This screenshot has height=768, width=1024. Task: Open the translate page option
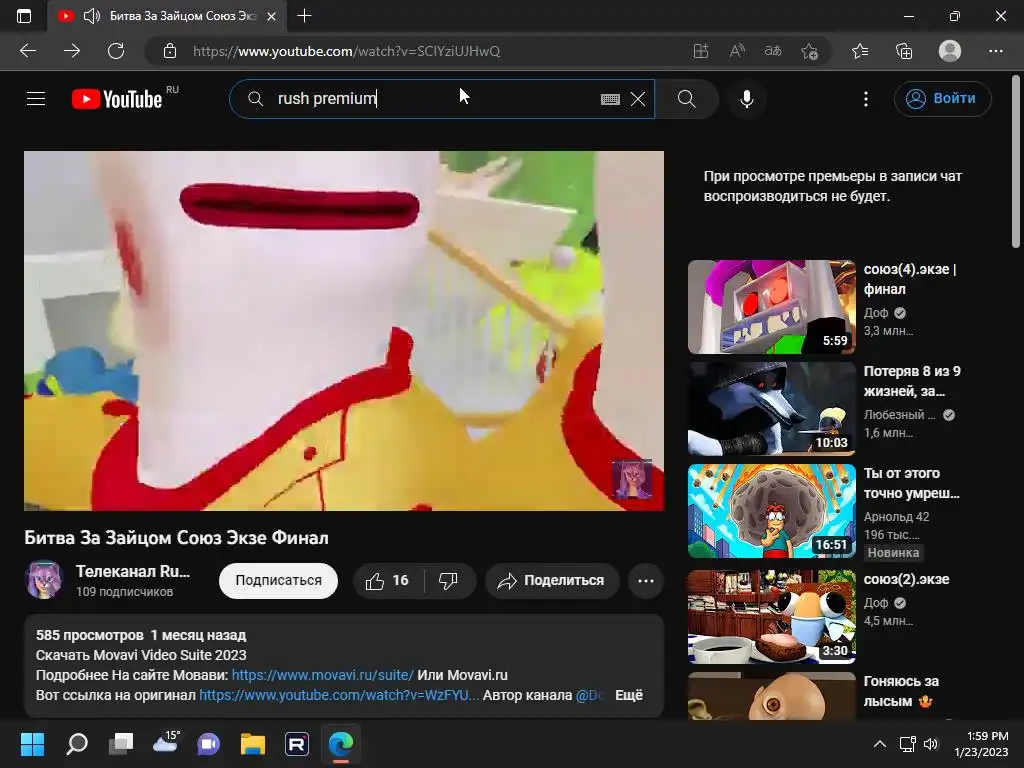(773, 51)
